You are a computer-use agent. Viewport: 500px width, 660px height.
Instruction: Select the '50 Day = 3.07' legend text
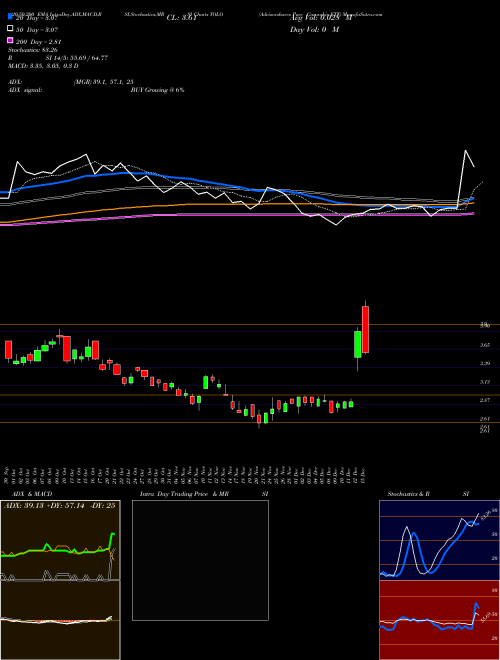click(x=37, y=30)
